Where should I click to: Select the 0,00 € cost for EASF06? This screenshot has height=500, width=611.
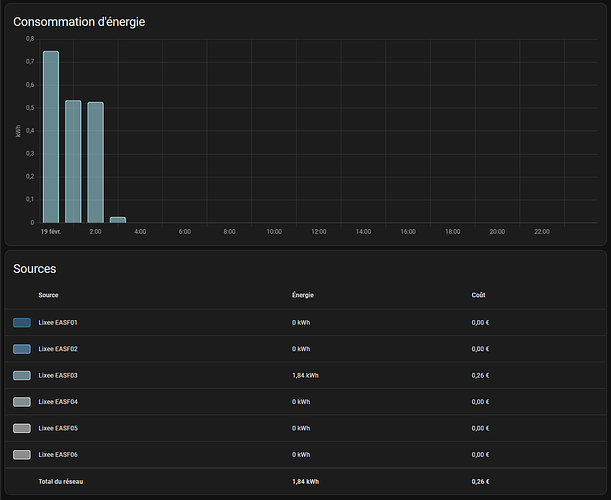click(480, 455)
